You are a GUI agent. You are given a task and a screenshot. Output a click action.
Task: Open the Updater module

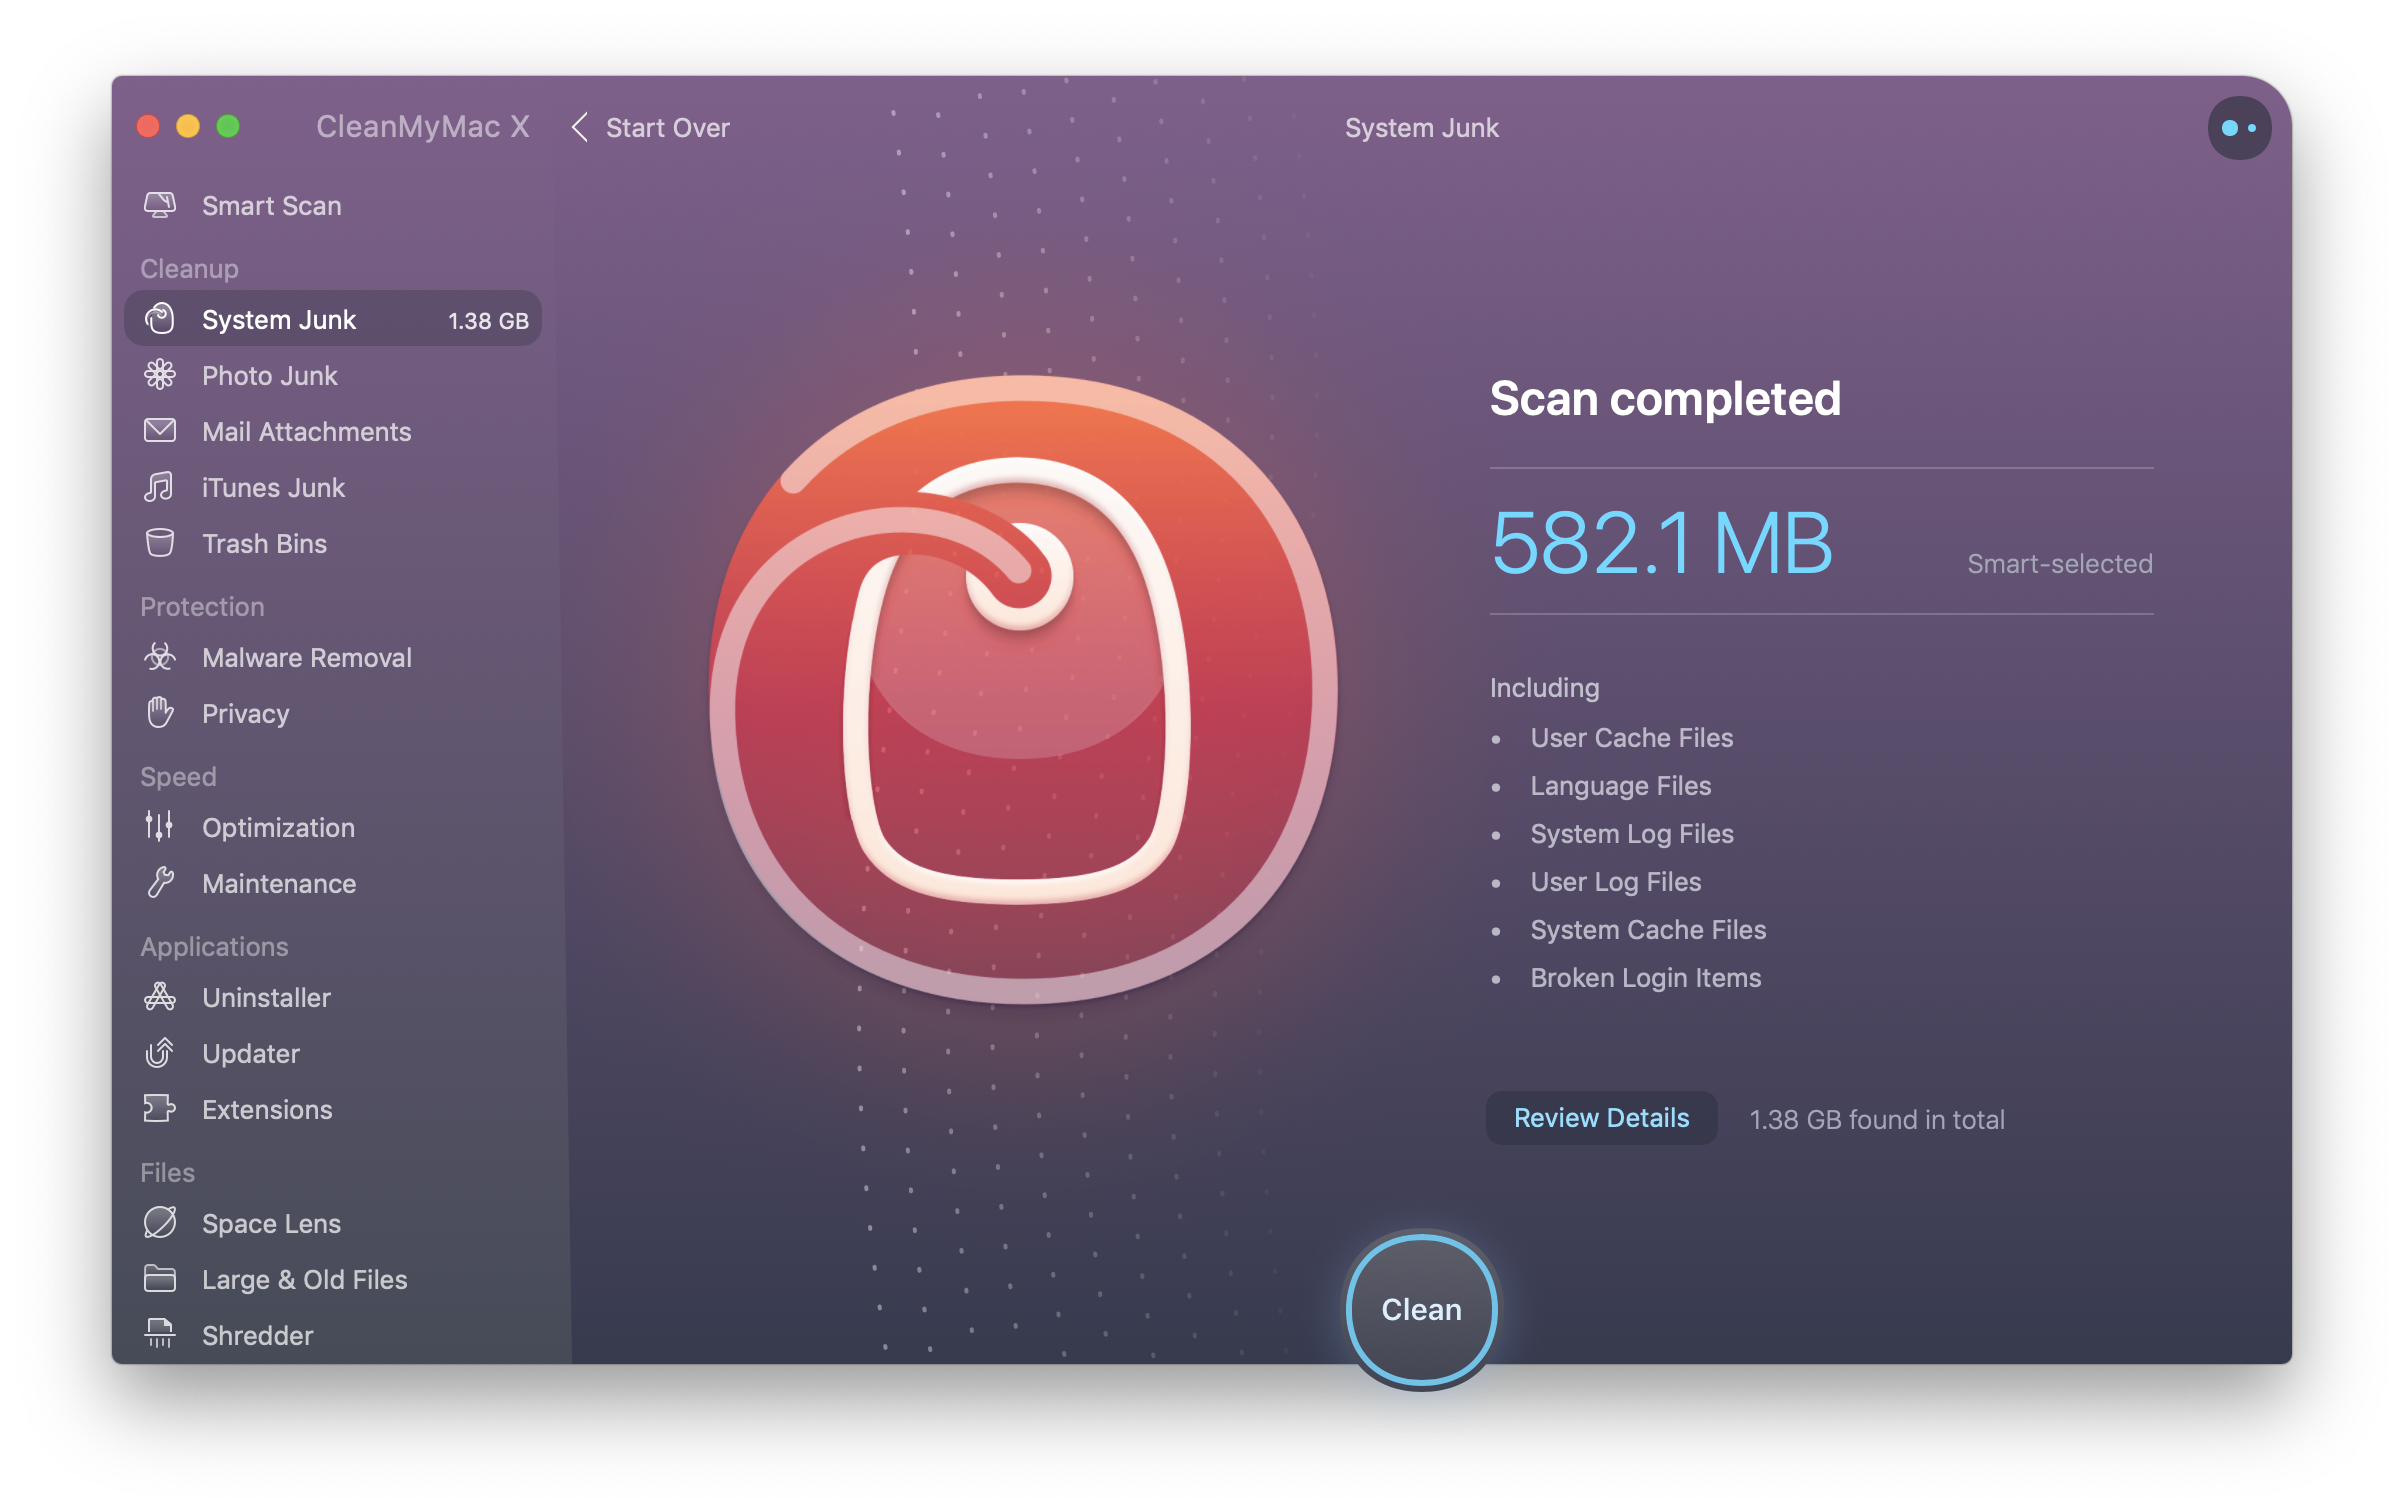[250, 1053]
